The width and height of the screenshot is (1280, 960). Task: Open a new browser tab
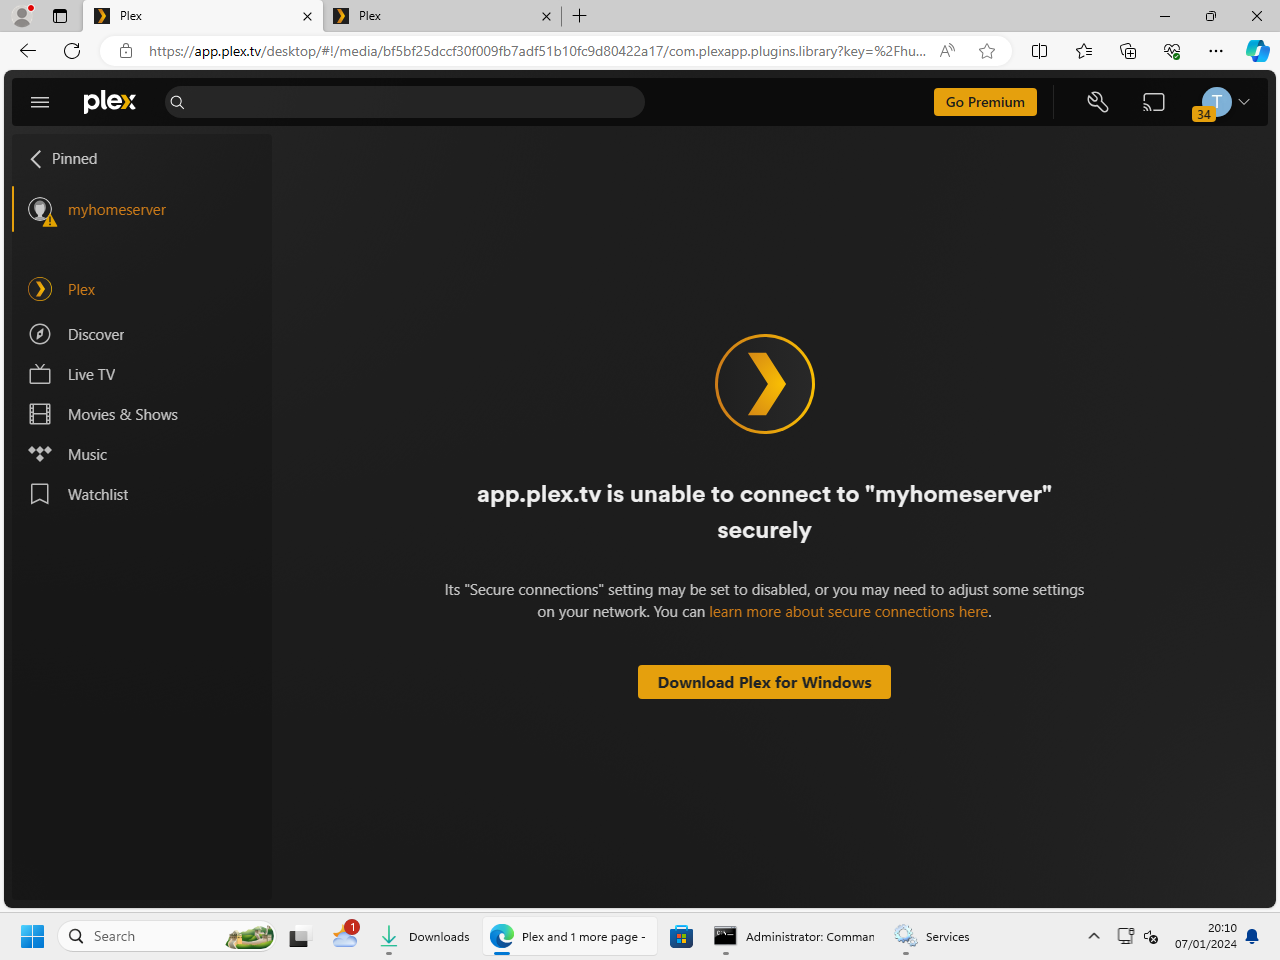tap(580, 16)
